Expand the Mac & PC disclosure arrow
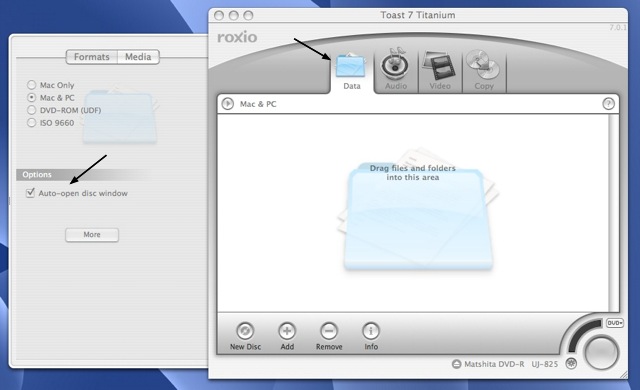The height and width of the screenshot is (390, 640). (x=227, y=104)
